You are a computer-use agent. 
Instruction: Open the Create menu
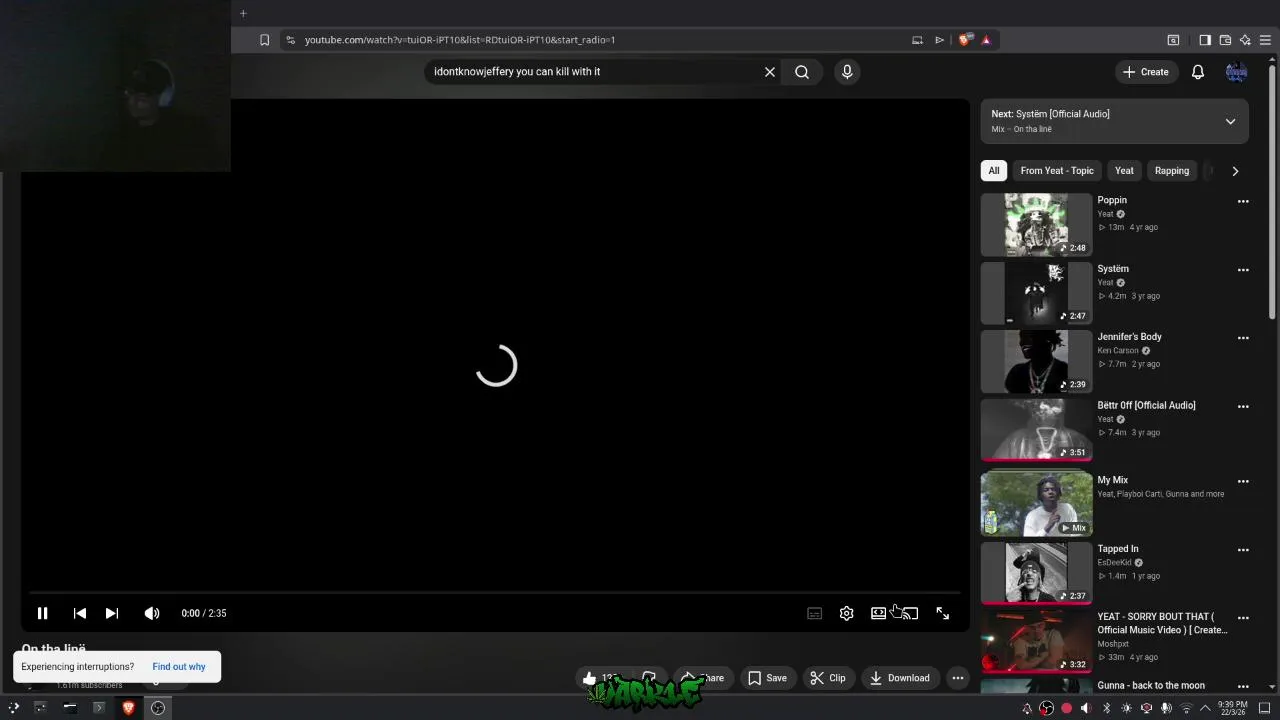(x=1146, y=72)
